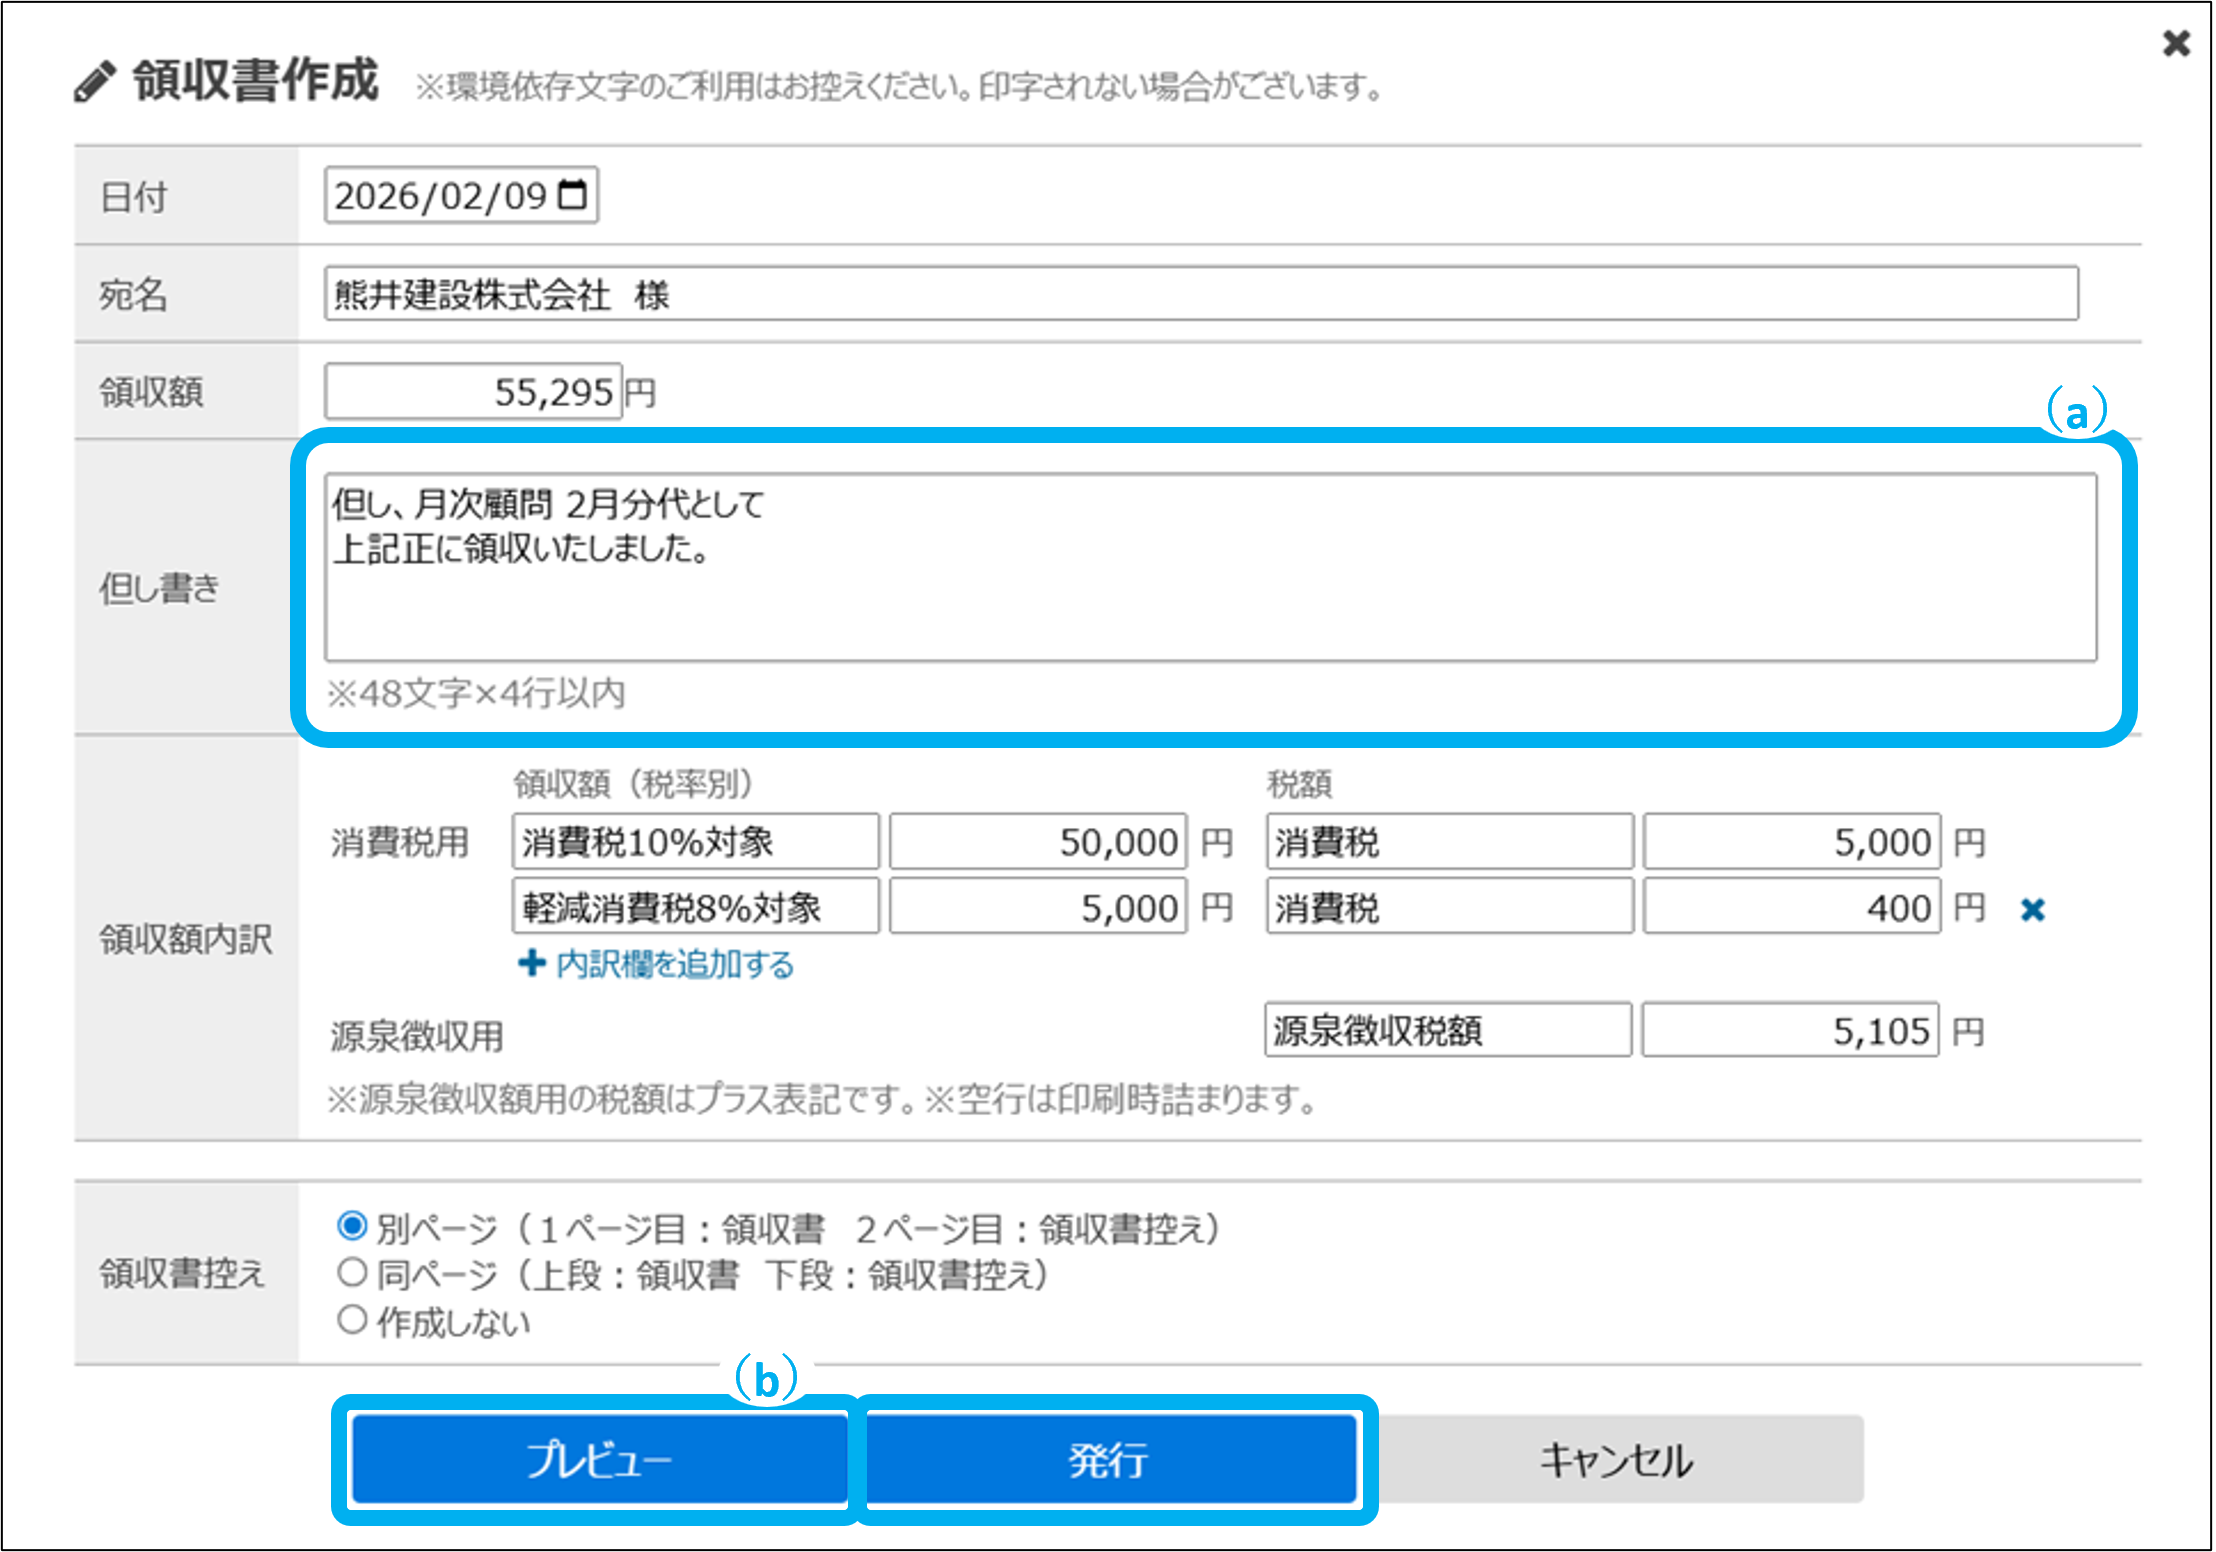This screenshot has width=2216, height=1552.
Task: Delete the 8% reduced tax breakdown row
Action: click(x=2032, y=909)
